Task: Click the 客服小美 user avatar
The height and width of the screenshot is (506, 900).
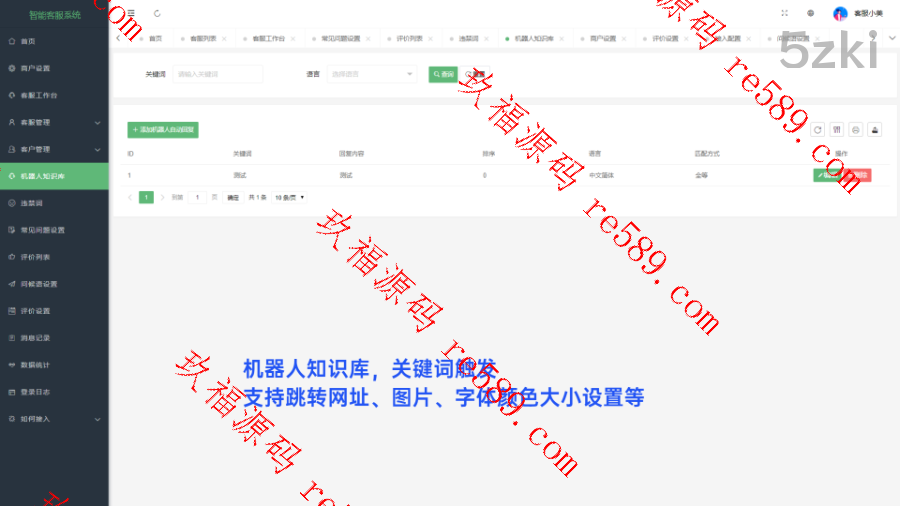Action: click(x=840, y=13)
